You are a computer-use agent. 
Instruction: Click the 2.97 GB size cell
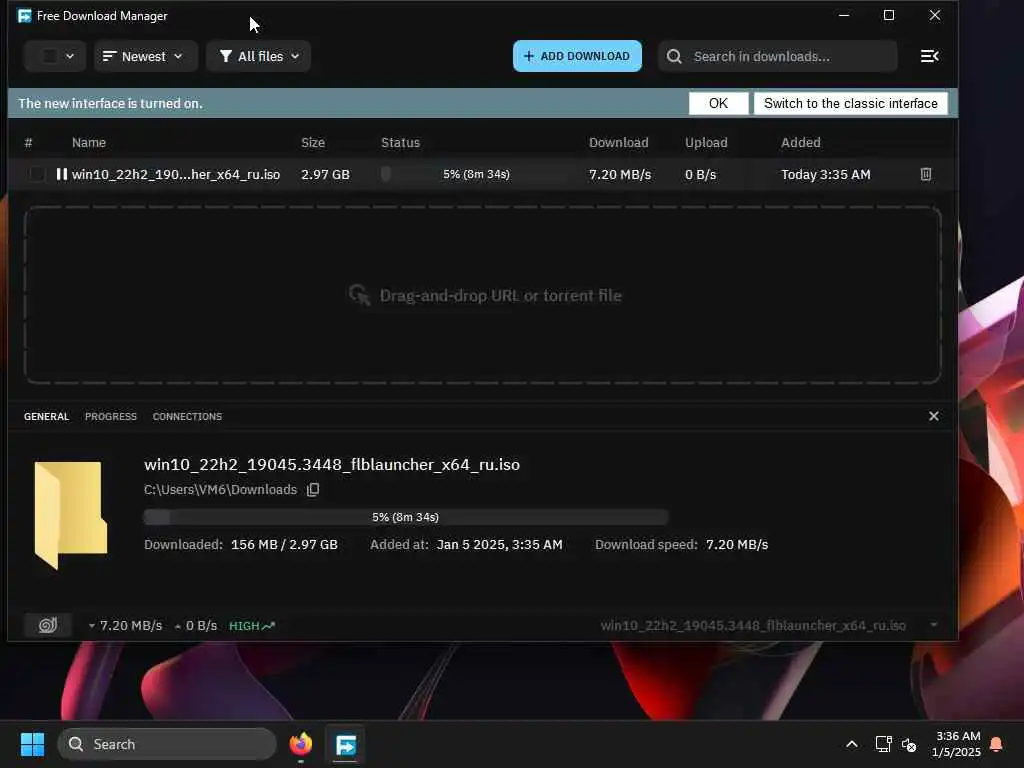tap(325, 174)
